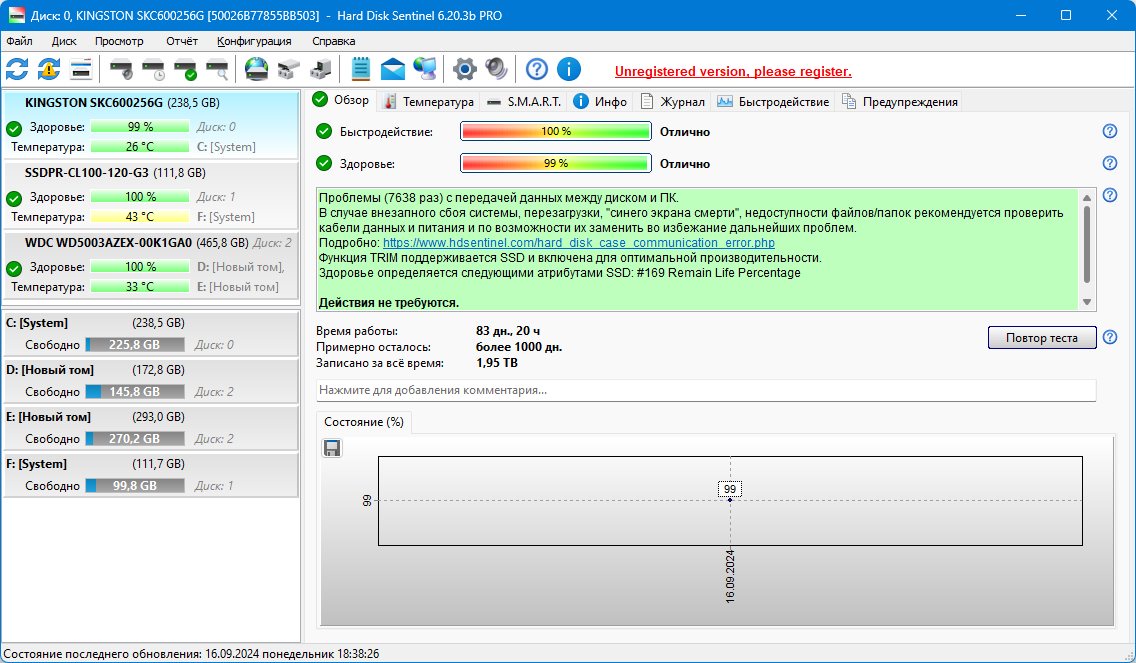1136x663 pixels.
Task: Open the Диск menu
Action: (x=64, y=41)
